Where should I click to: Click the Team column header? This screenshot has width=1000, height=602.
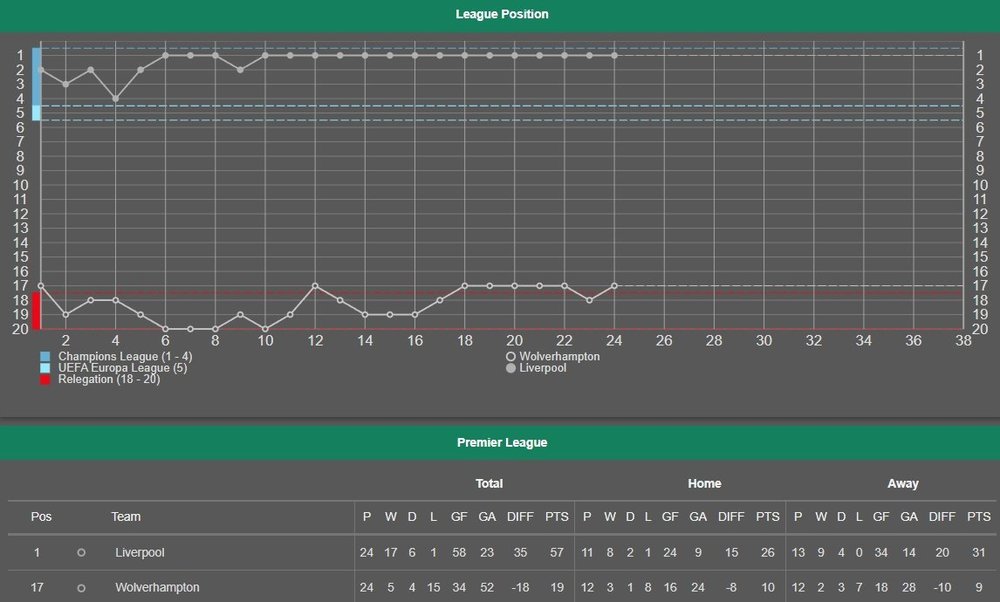pyautogui.click(x=126, y=517)
